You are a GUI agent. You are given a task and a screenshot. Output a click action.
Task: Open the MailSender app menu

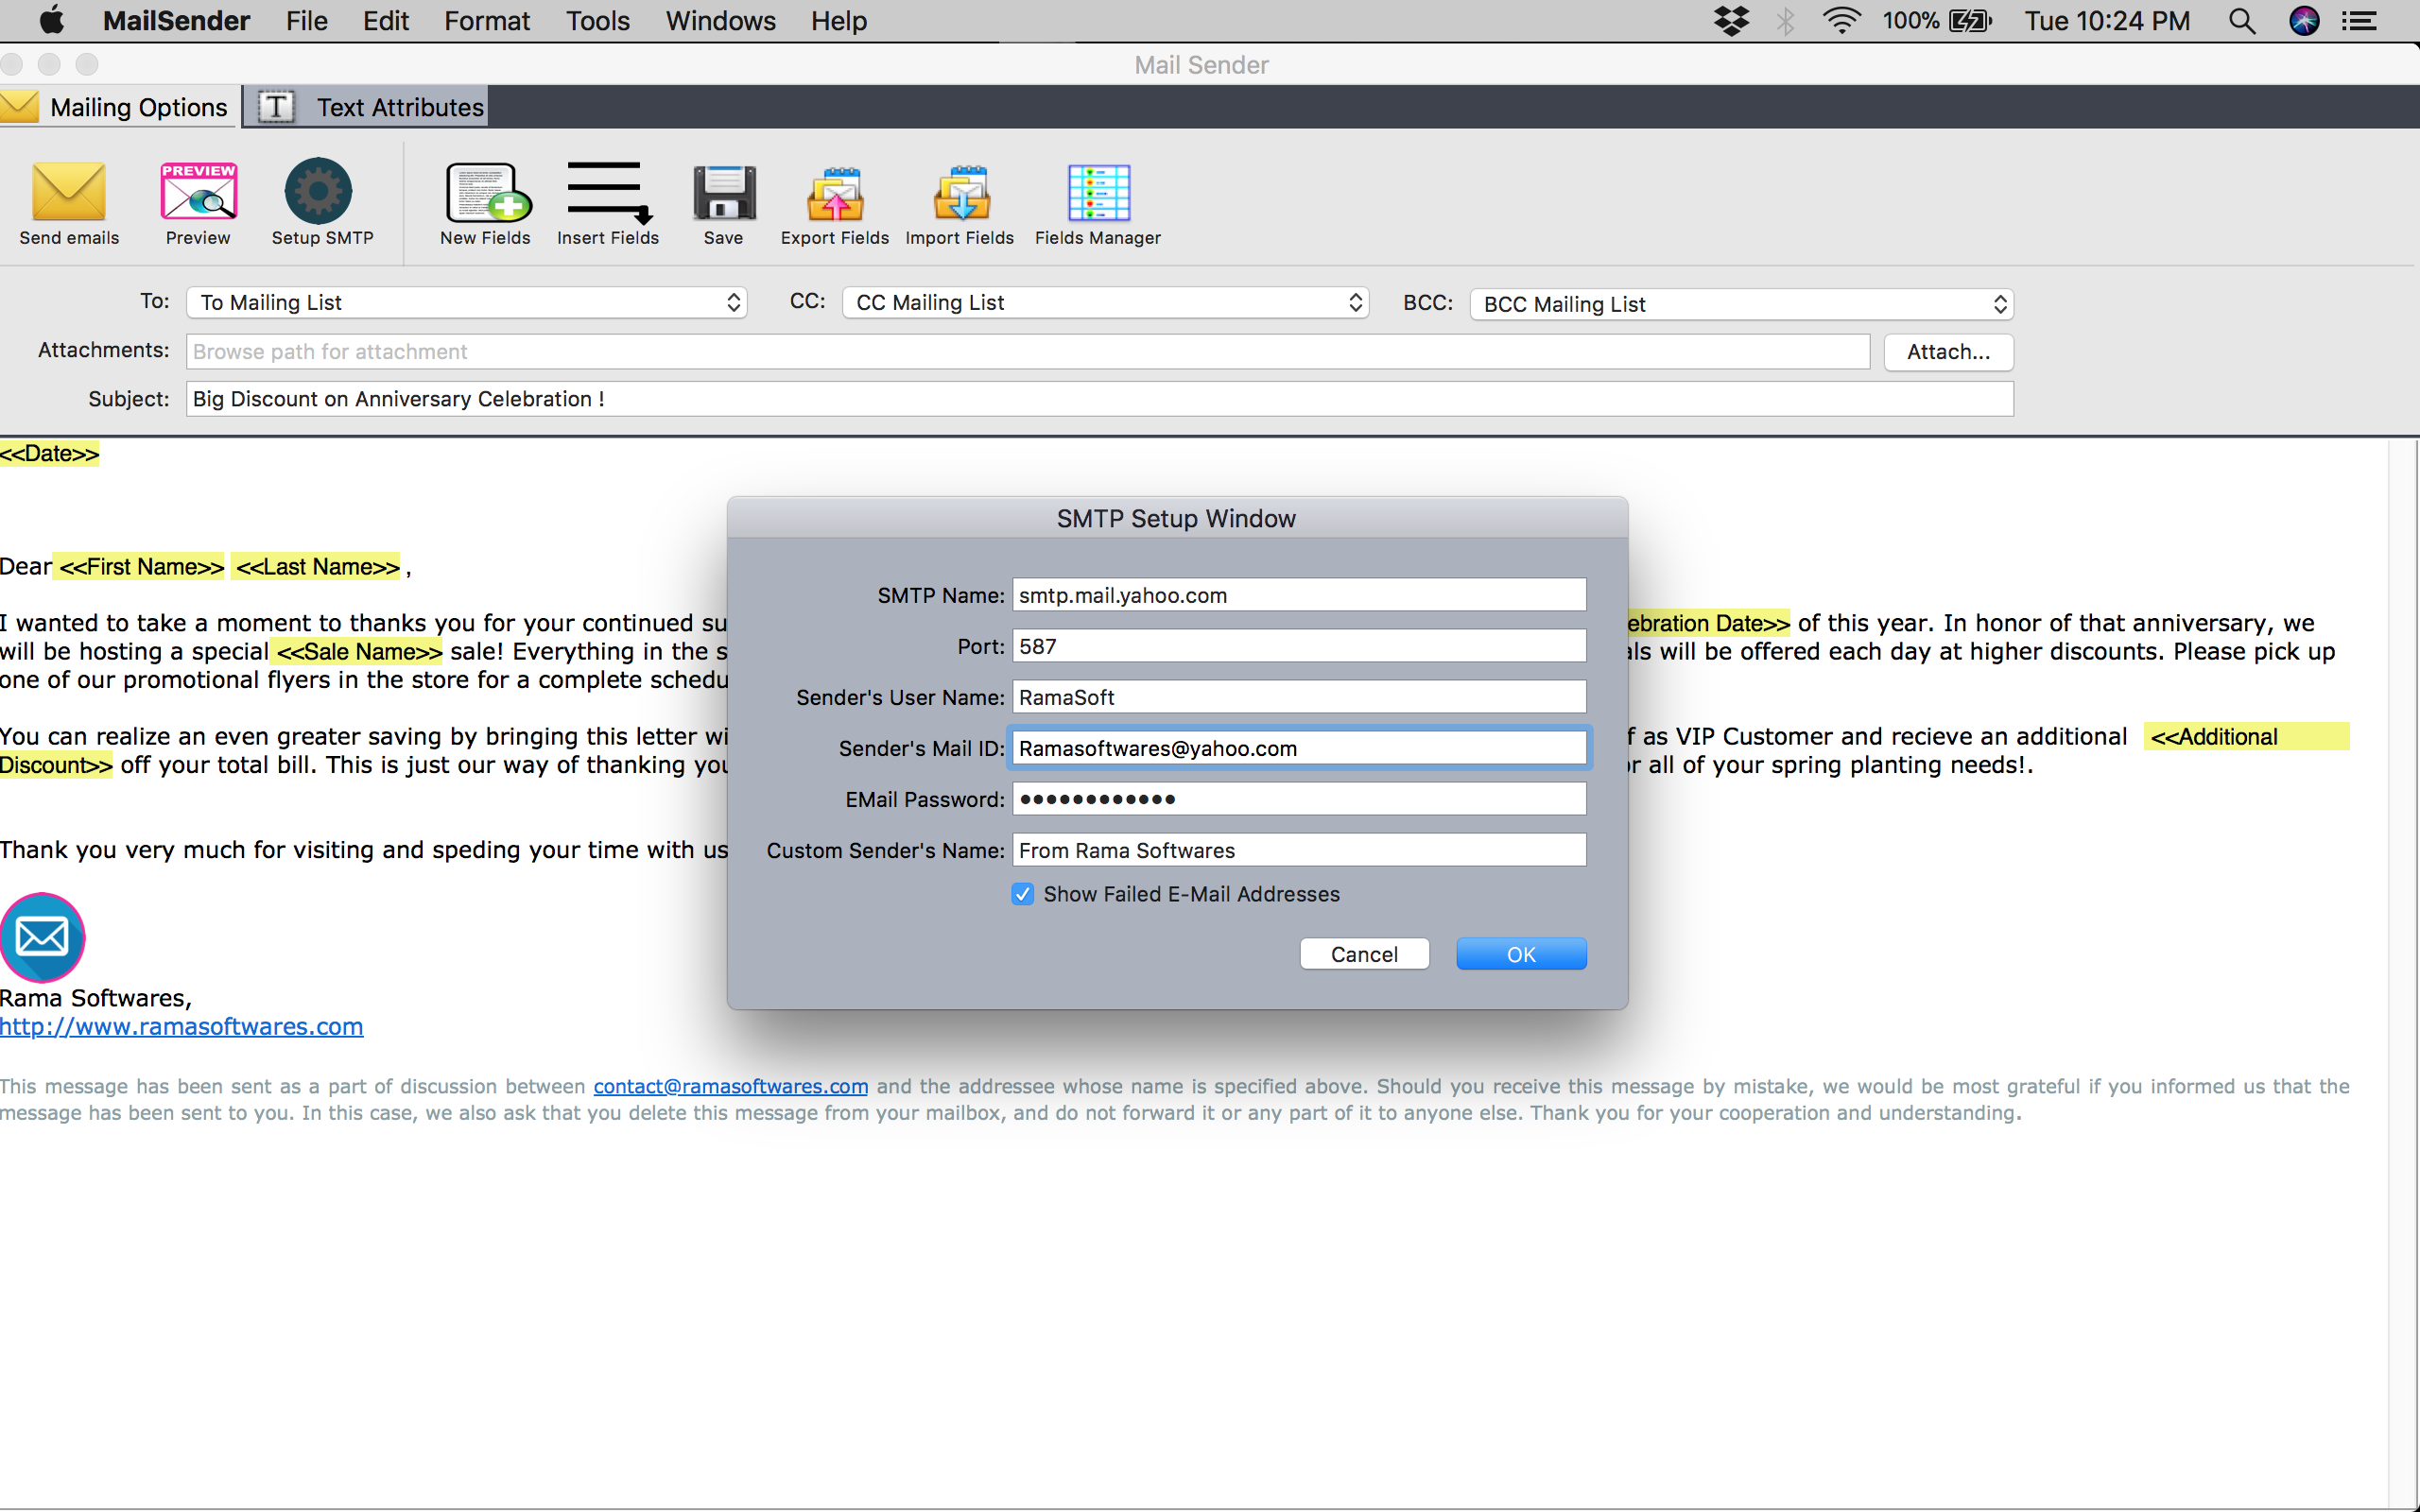coord(176,21)
